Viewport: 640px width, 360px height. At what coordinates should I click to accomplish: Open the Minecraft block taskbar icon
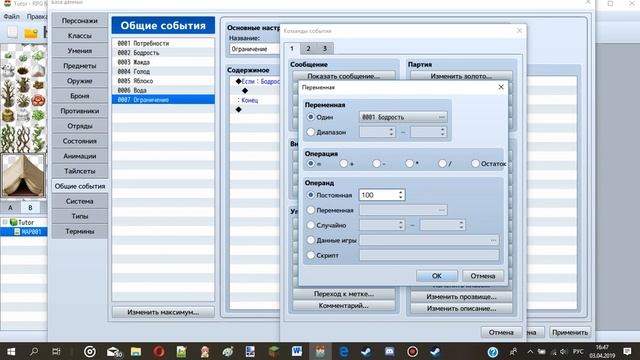(x=273, y=351)
